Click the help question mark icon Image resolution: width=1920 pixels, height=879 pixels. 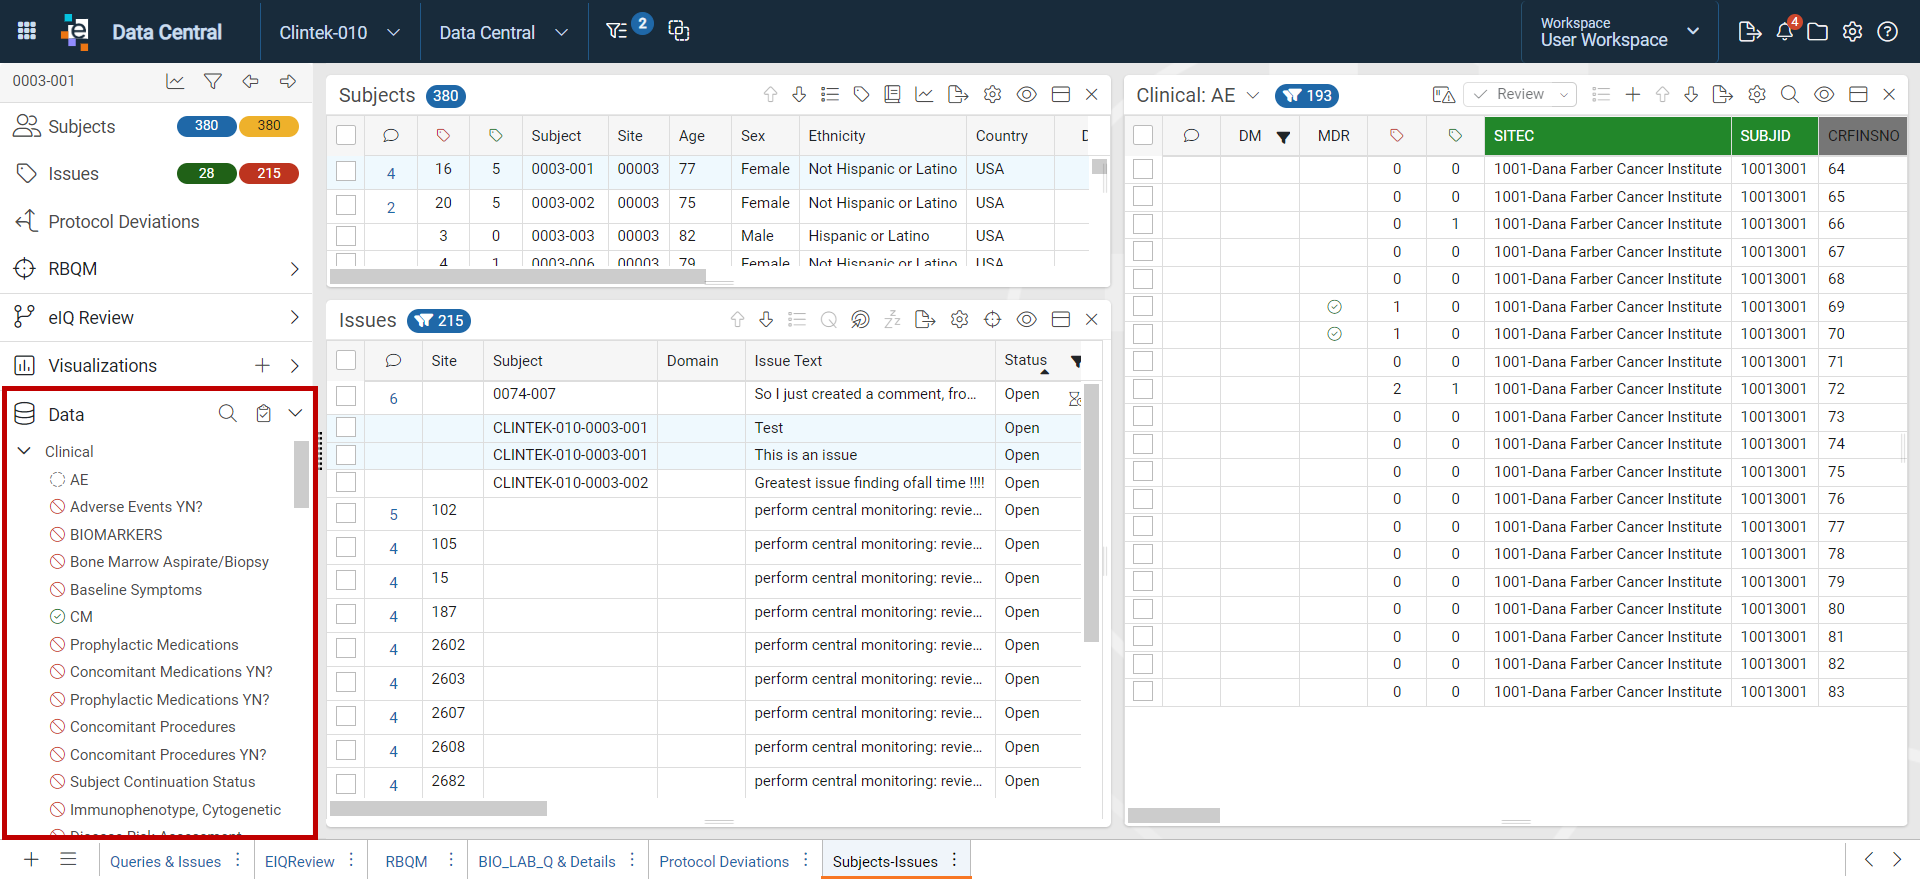click(1887, 32)
